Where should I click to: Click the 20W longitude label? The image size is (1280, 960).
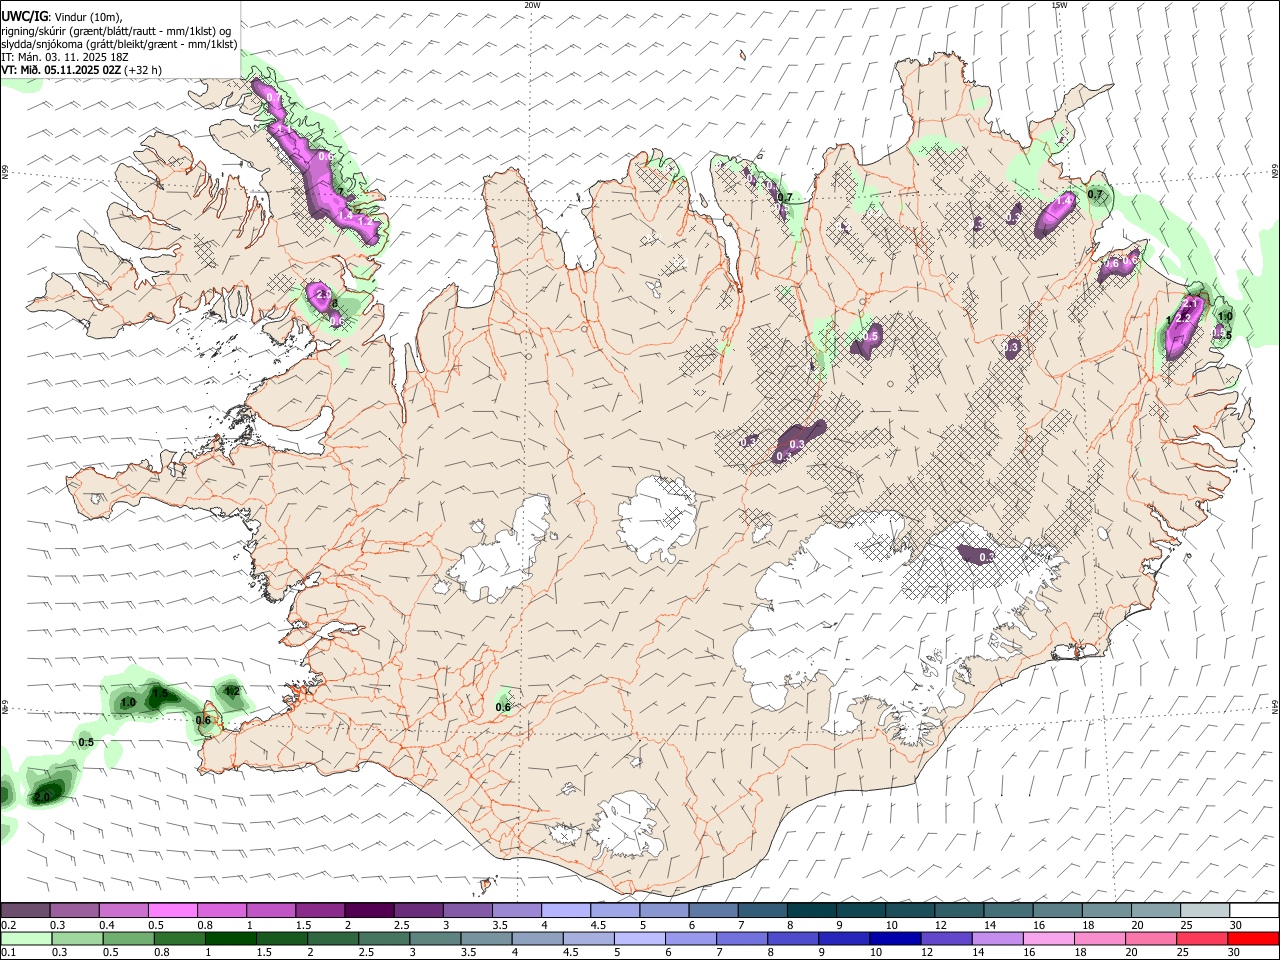(533, 5)
